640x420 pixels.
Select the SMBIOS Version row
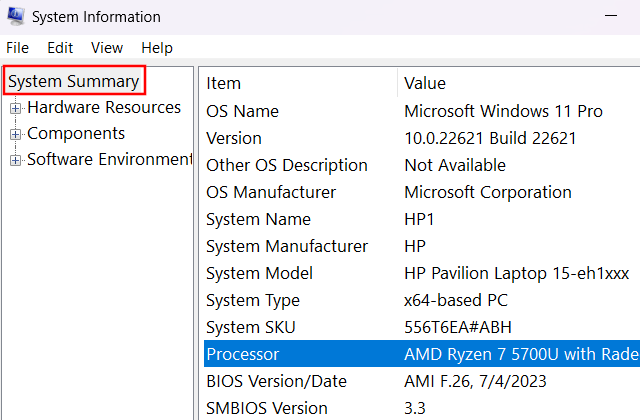pyautogui.click(x=422, y=408)
